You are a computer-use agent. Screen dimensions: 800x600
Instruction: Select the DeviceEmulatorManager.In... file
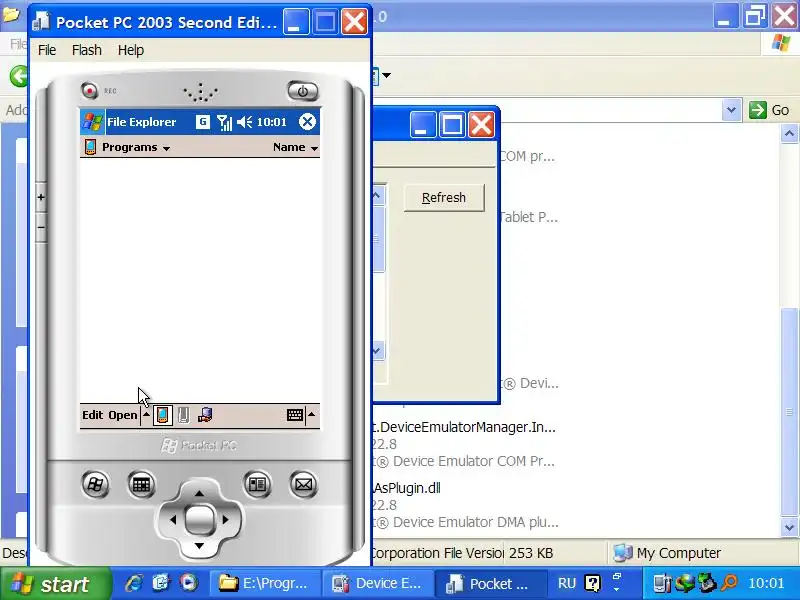(x=464, y=428)
